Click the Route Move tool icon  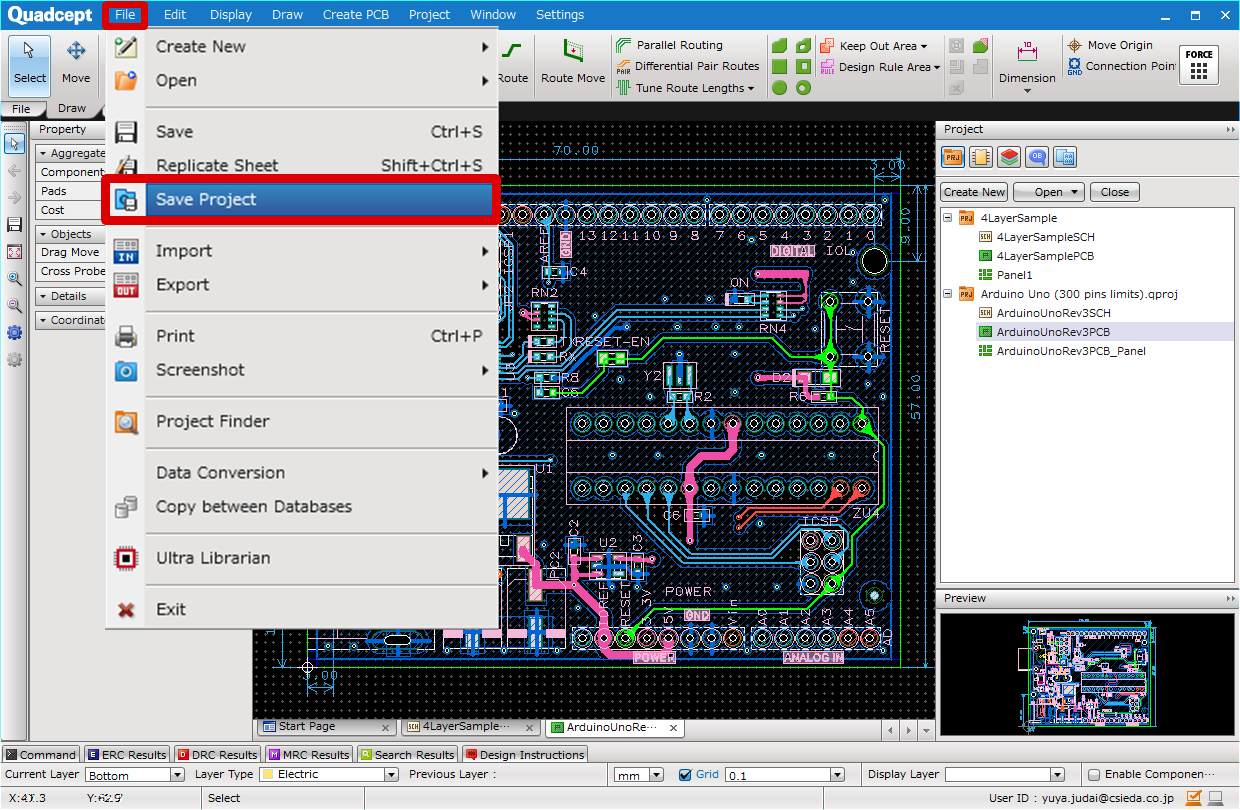573,51
